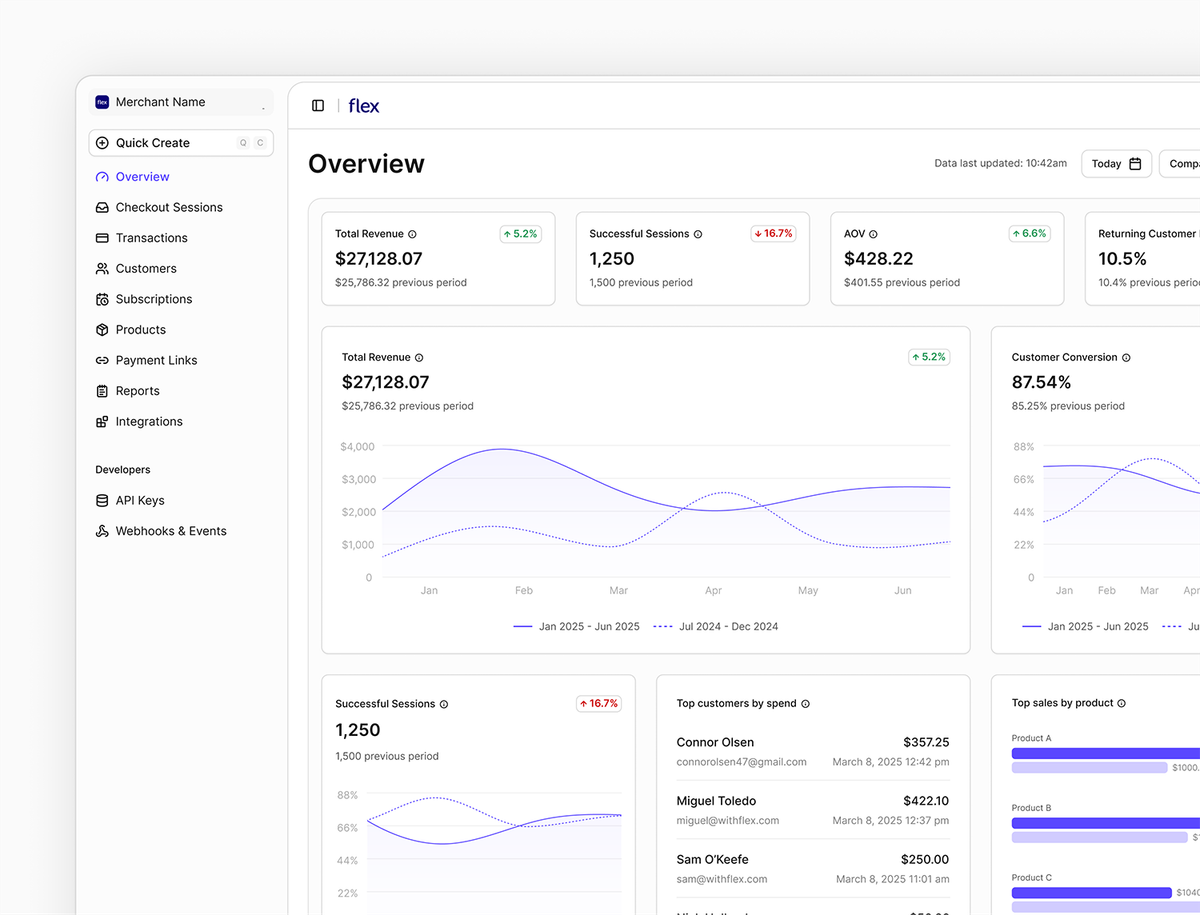Click info icon beside Customer Conversion
Screen dimensions: 1200x915
click(1126, 357)
